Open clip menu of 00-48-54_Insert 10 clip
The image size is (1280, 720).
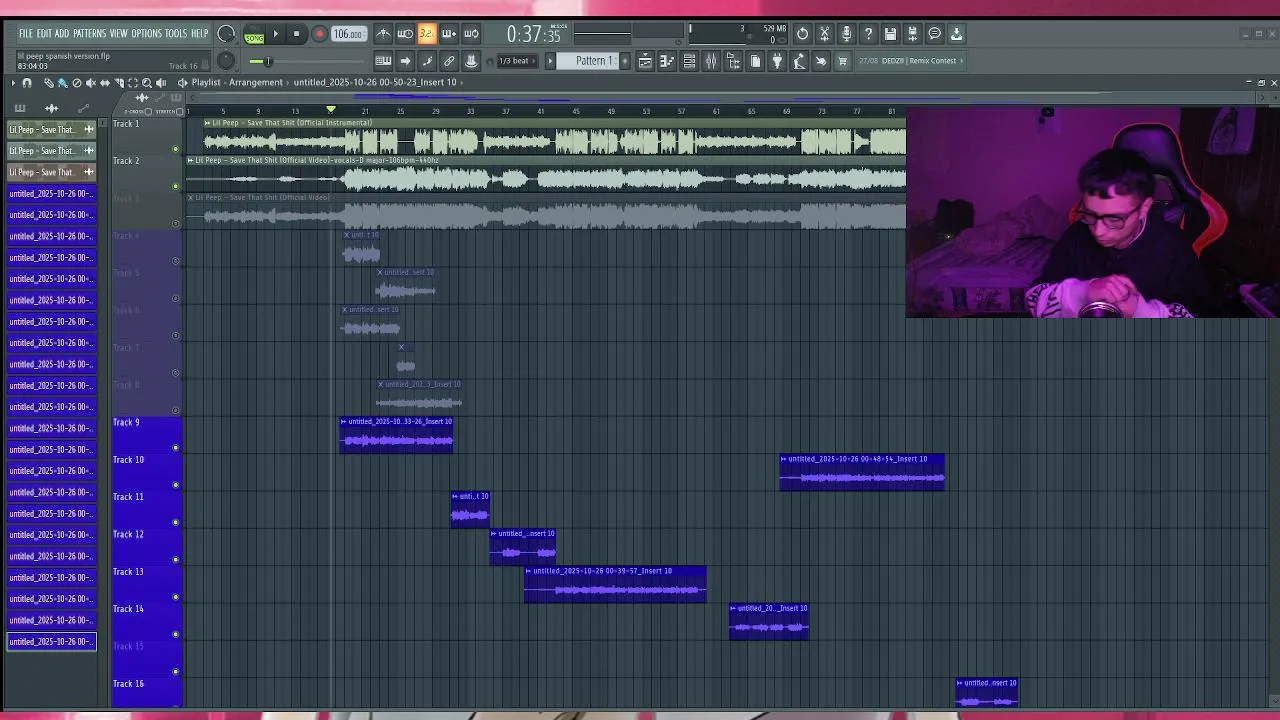pyautogui.click(x=784, y=459)
